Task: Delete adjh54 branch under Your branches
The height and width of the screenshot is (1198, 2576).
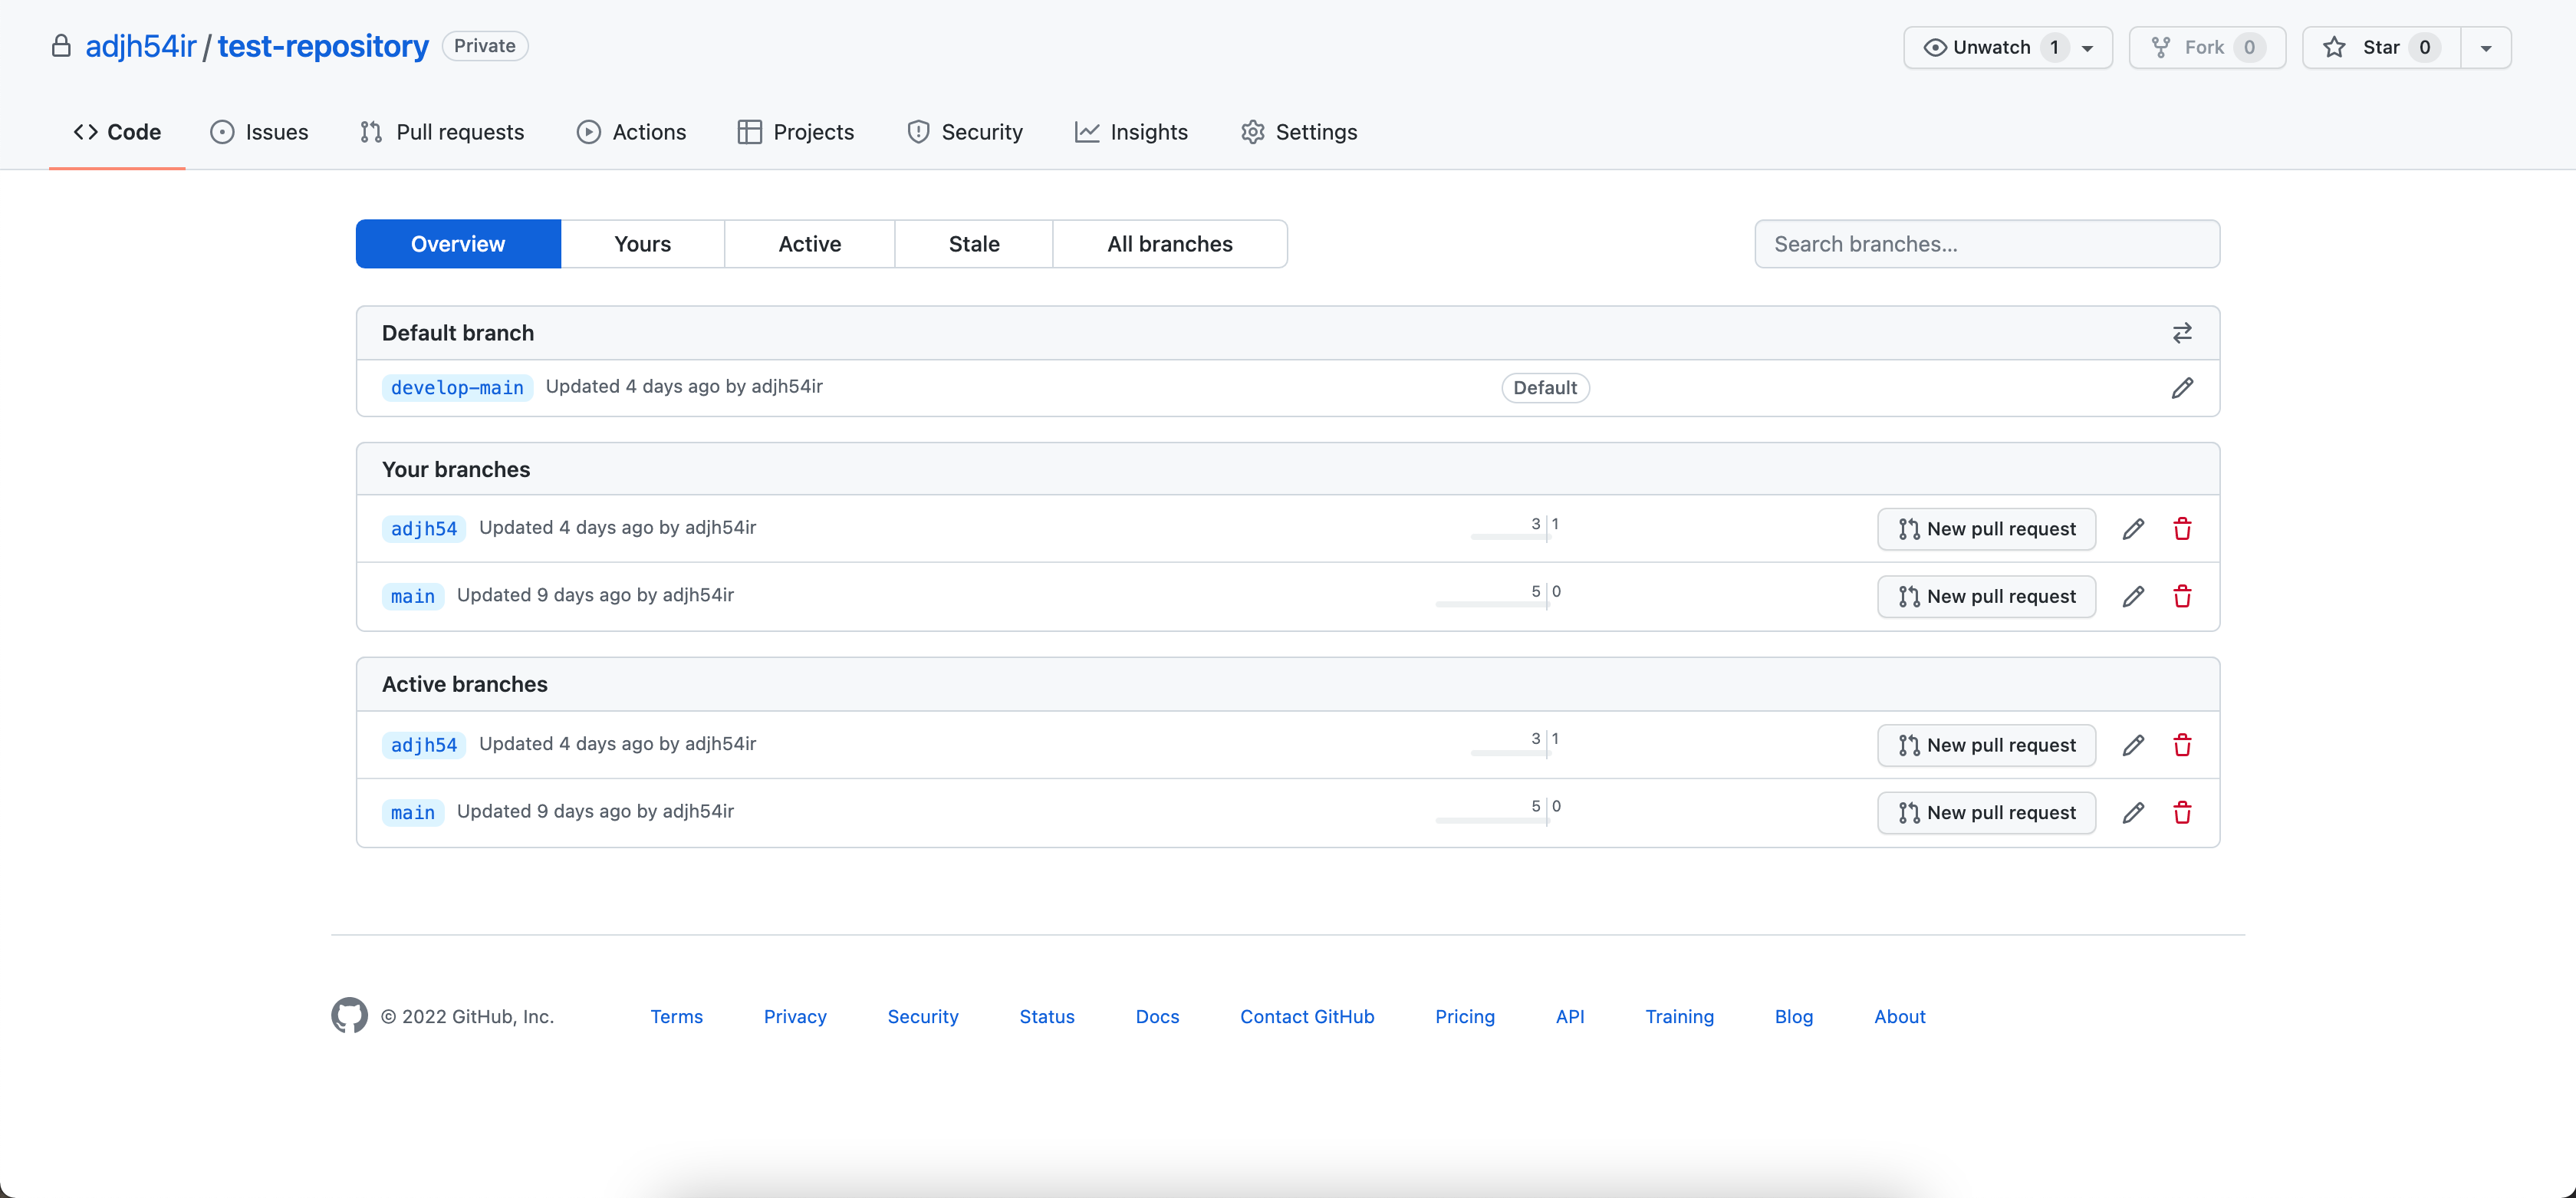Action: coord(2182,529)
